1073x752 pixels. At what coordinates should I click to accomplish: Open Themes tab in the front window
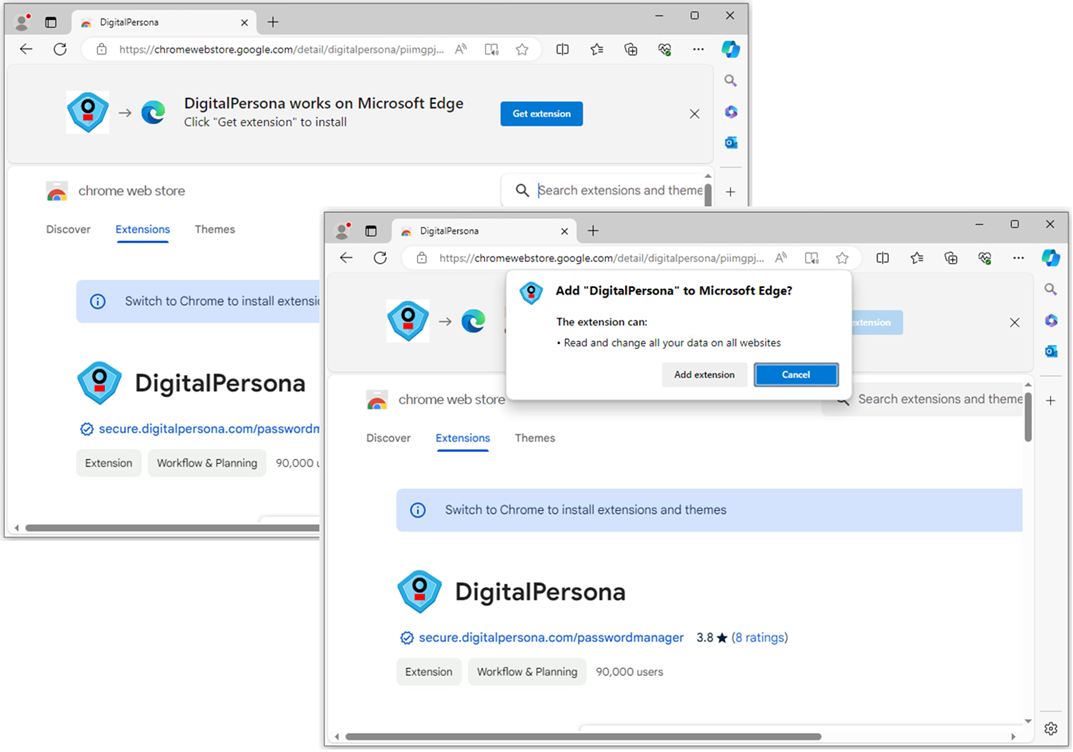pyautogui.click(x=535, y=438)
